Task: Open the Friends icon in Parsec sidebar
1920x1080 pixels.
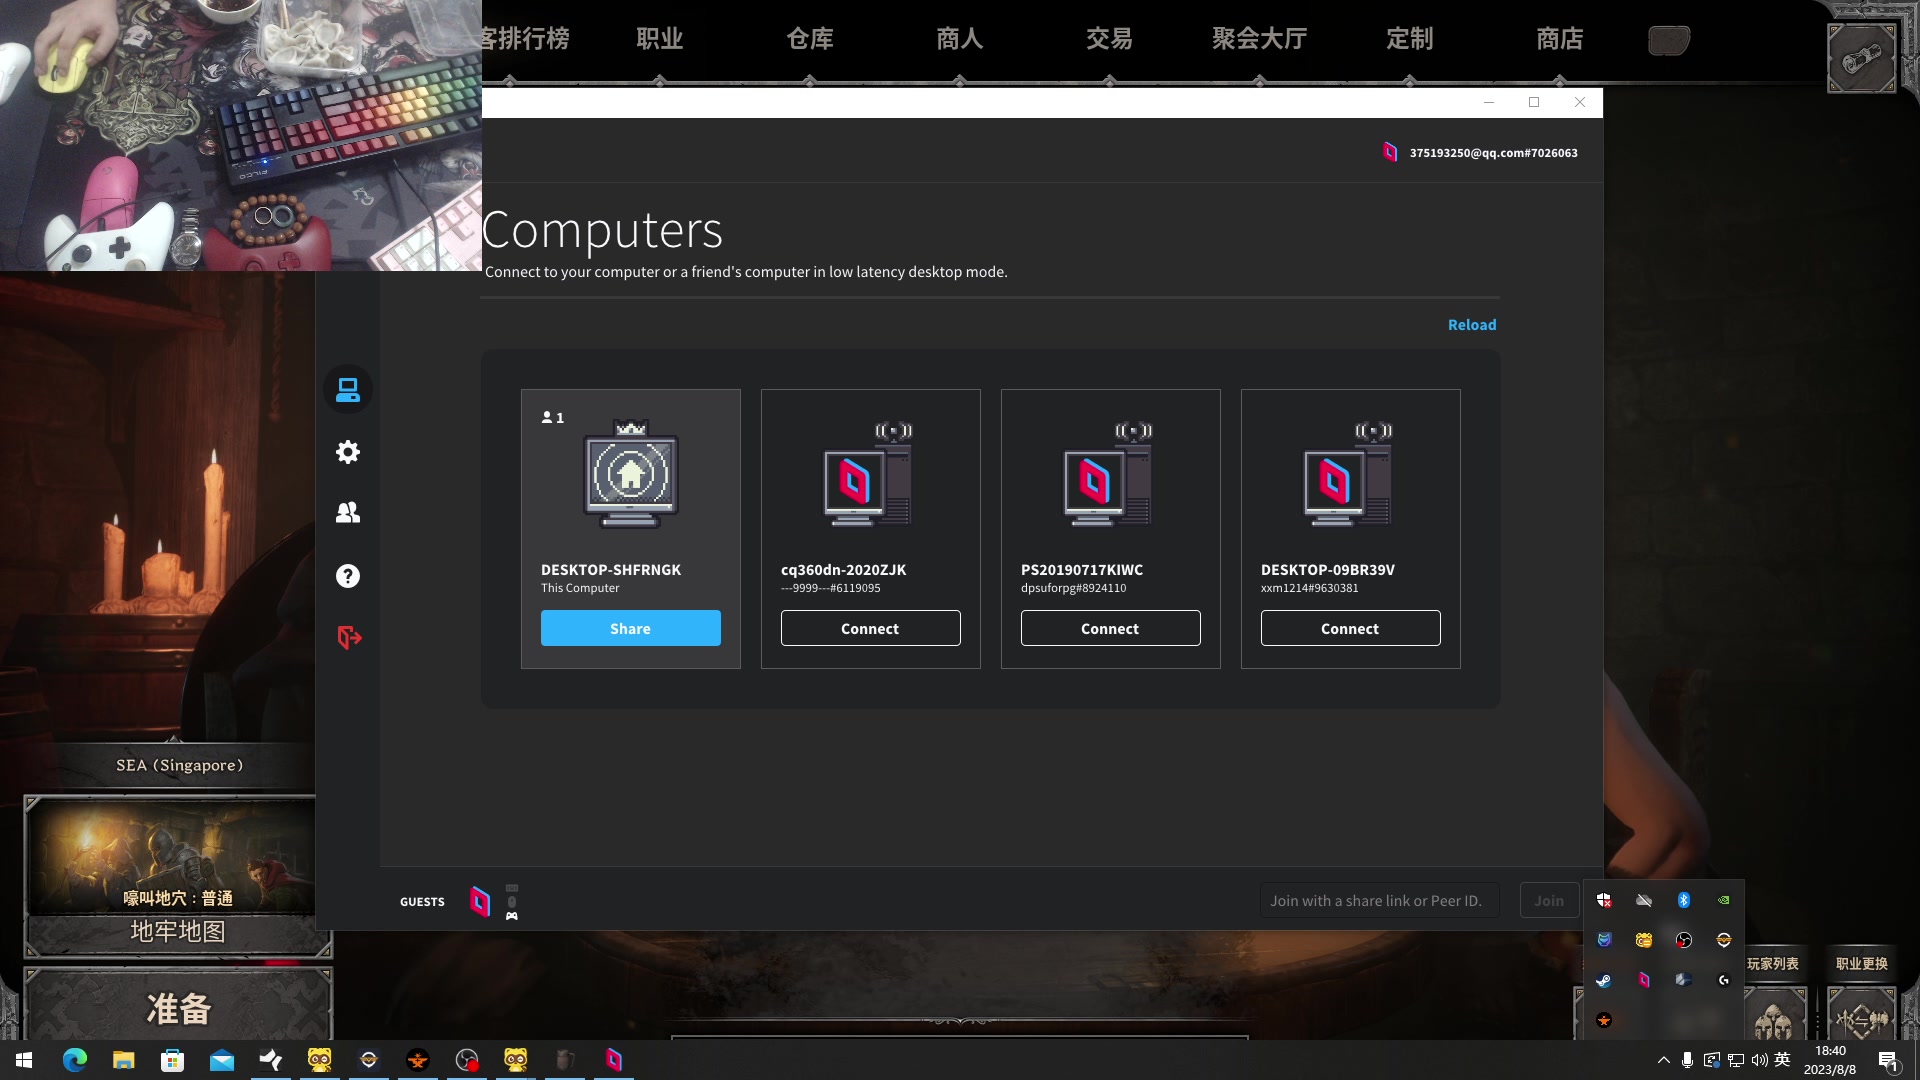Action: tap(348, 513)
